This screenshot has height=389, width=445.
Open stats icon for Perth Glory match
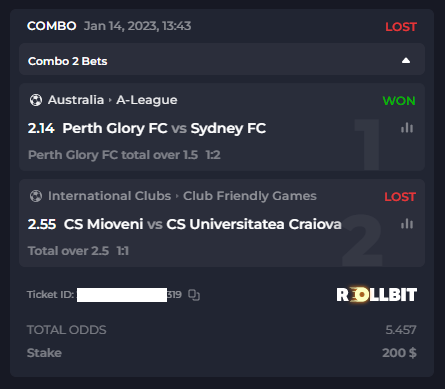(407, 128)
